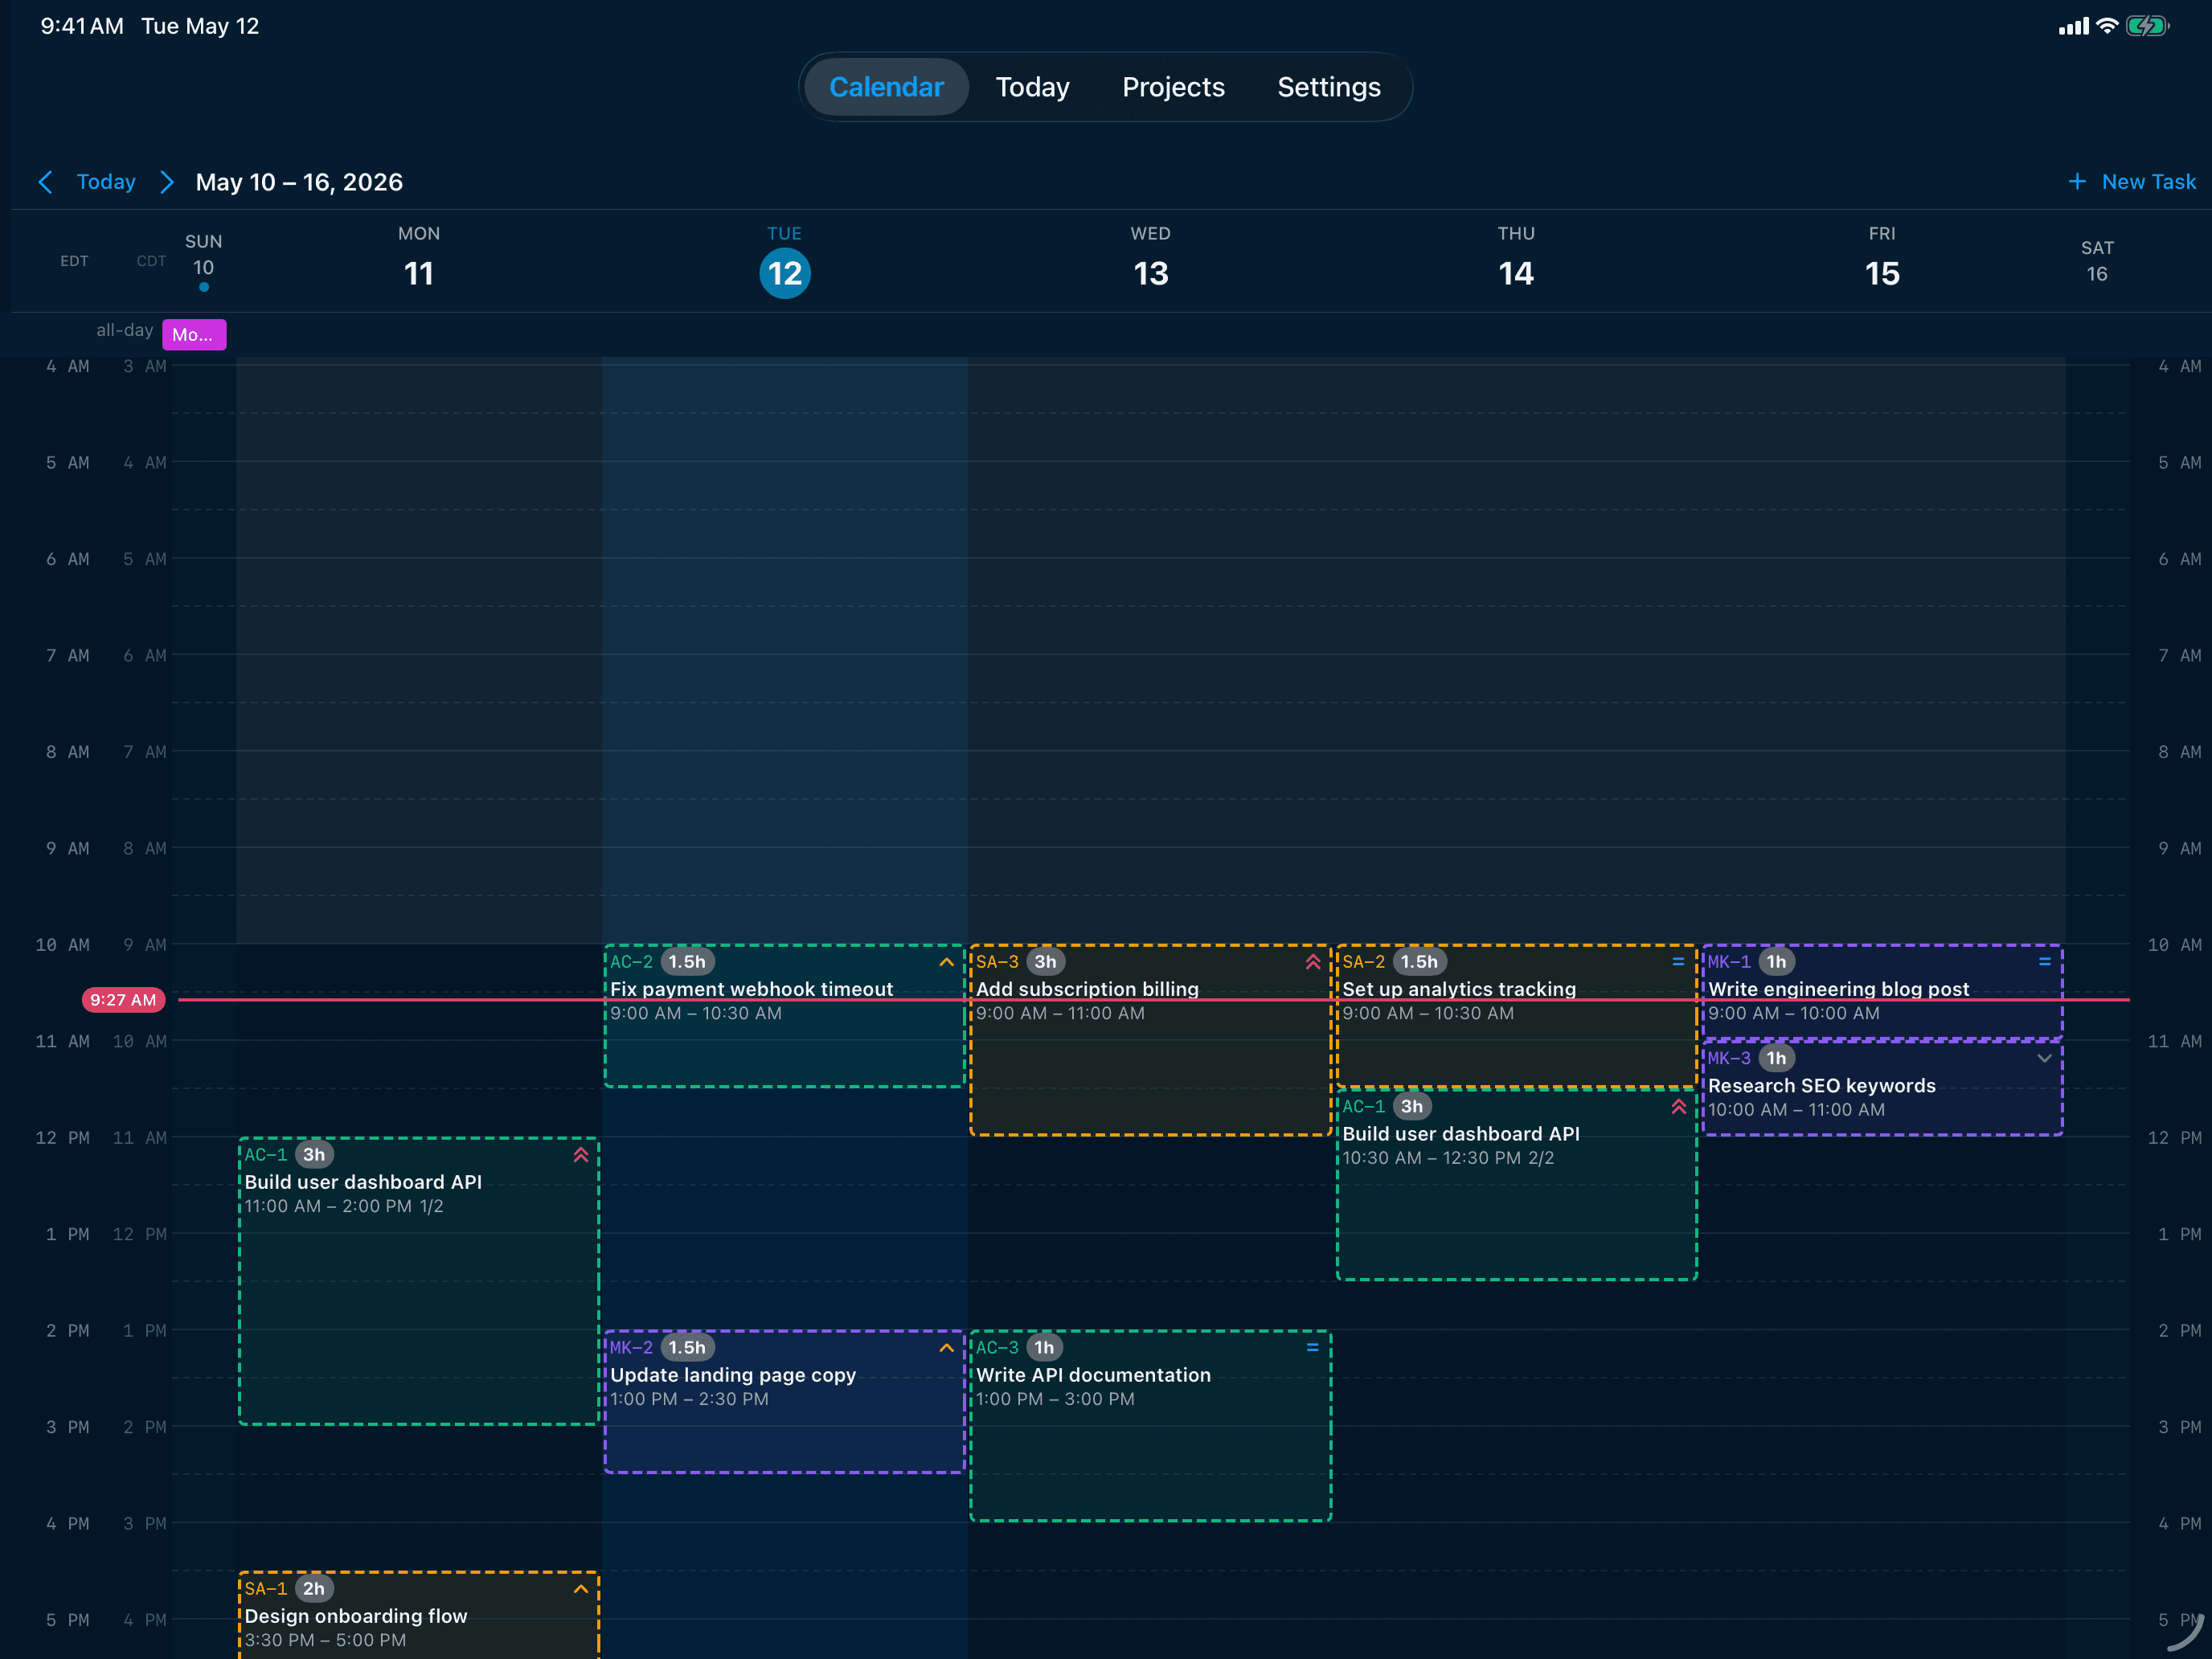Select Thursday 14 day header
The width and height of the screenshot is (2212, 1659).
pos(1516,260)
